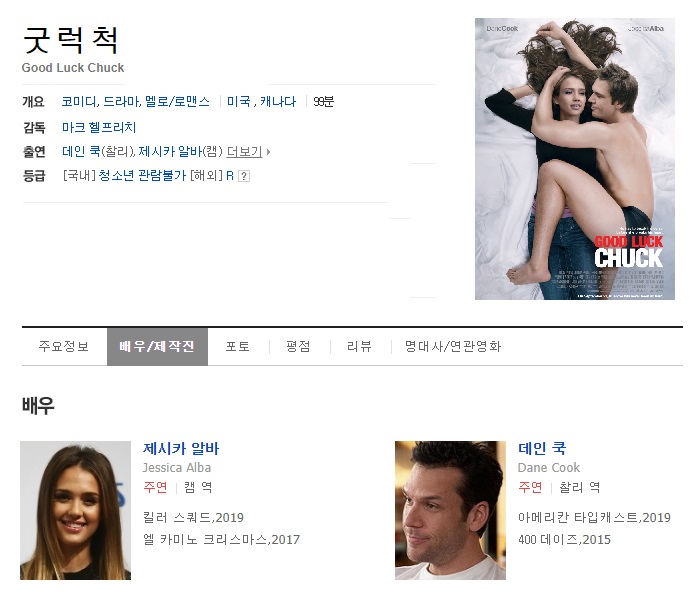
Task: Open the 미국 country link
Action: 238,102
